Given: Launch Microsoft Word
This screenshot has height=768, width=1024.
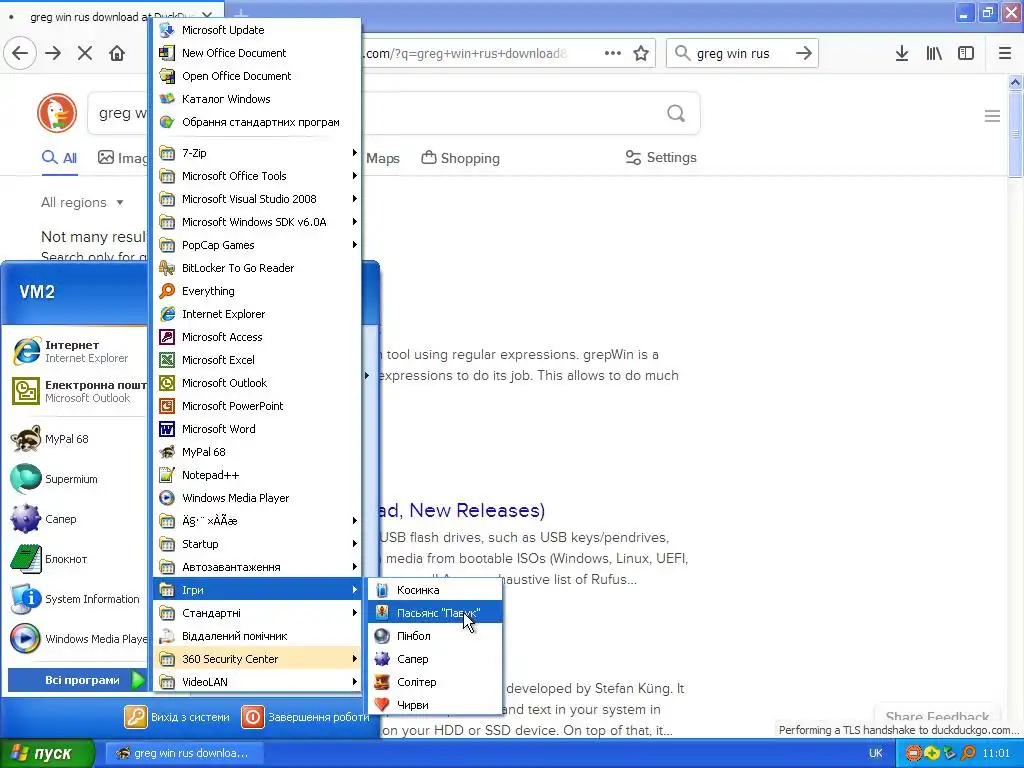Looking at the screenshot, I should 257,429.
